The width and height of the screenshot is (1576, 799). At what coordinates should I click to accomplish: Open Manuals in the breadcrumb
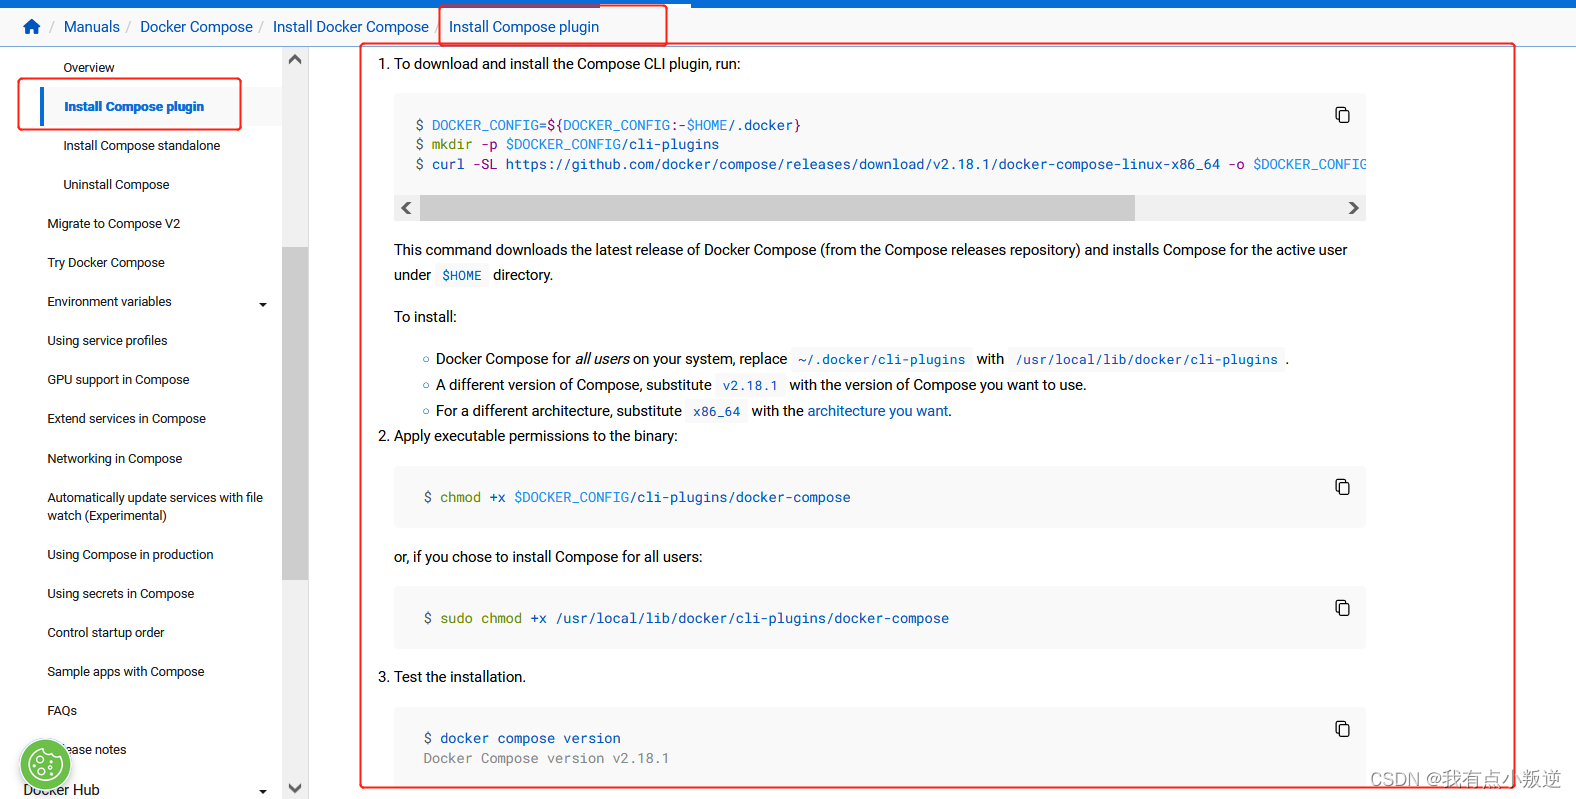click(92, 27)
